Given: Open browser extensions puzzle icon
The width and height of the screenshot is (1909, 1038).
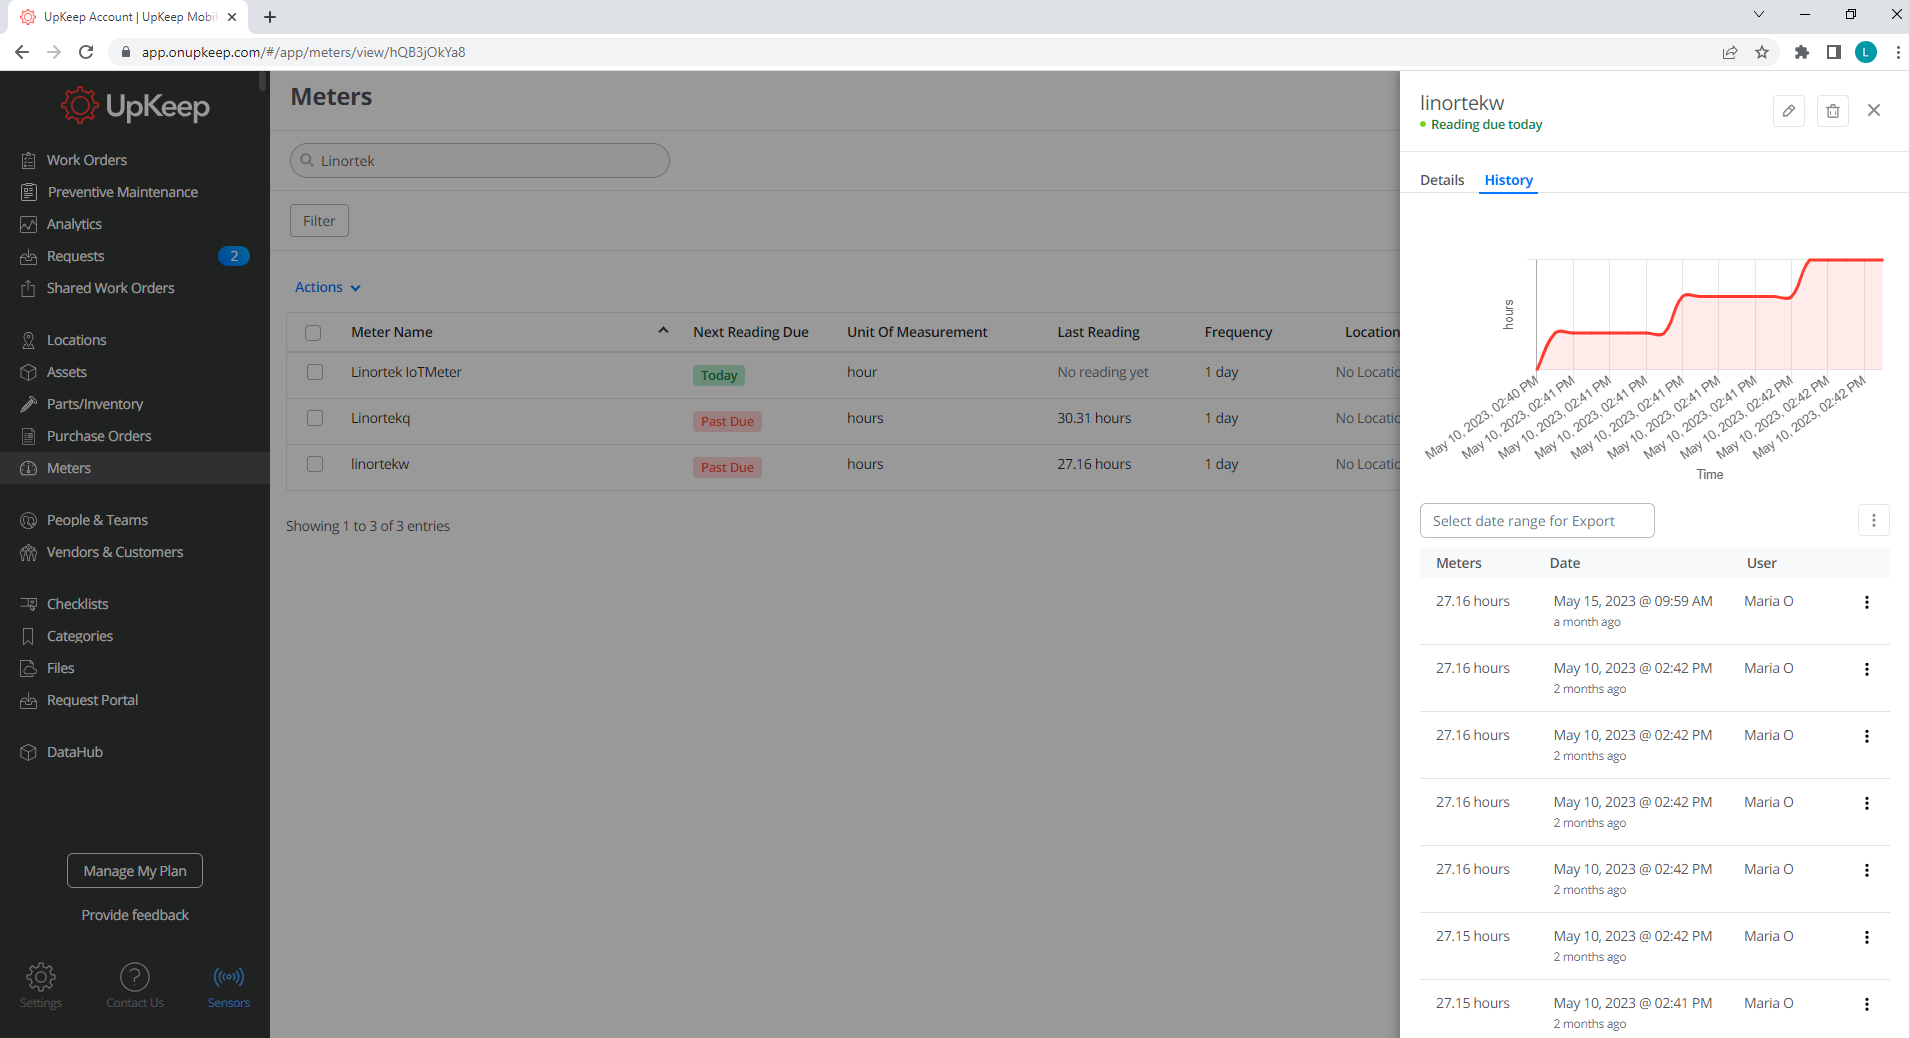Looking at the screenshot, I should tap(1802, 52).
